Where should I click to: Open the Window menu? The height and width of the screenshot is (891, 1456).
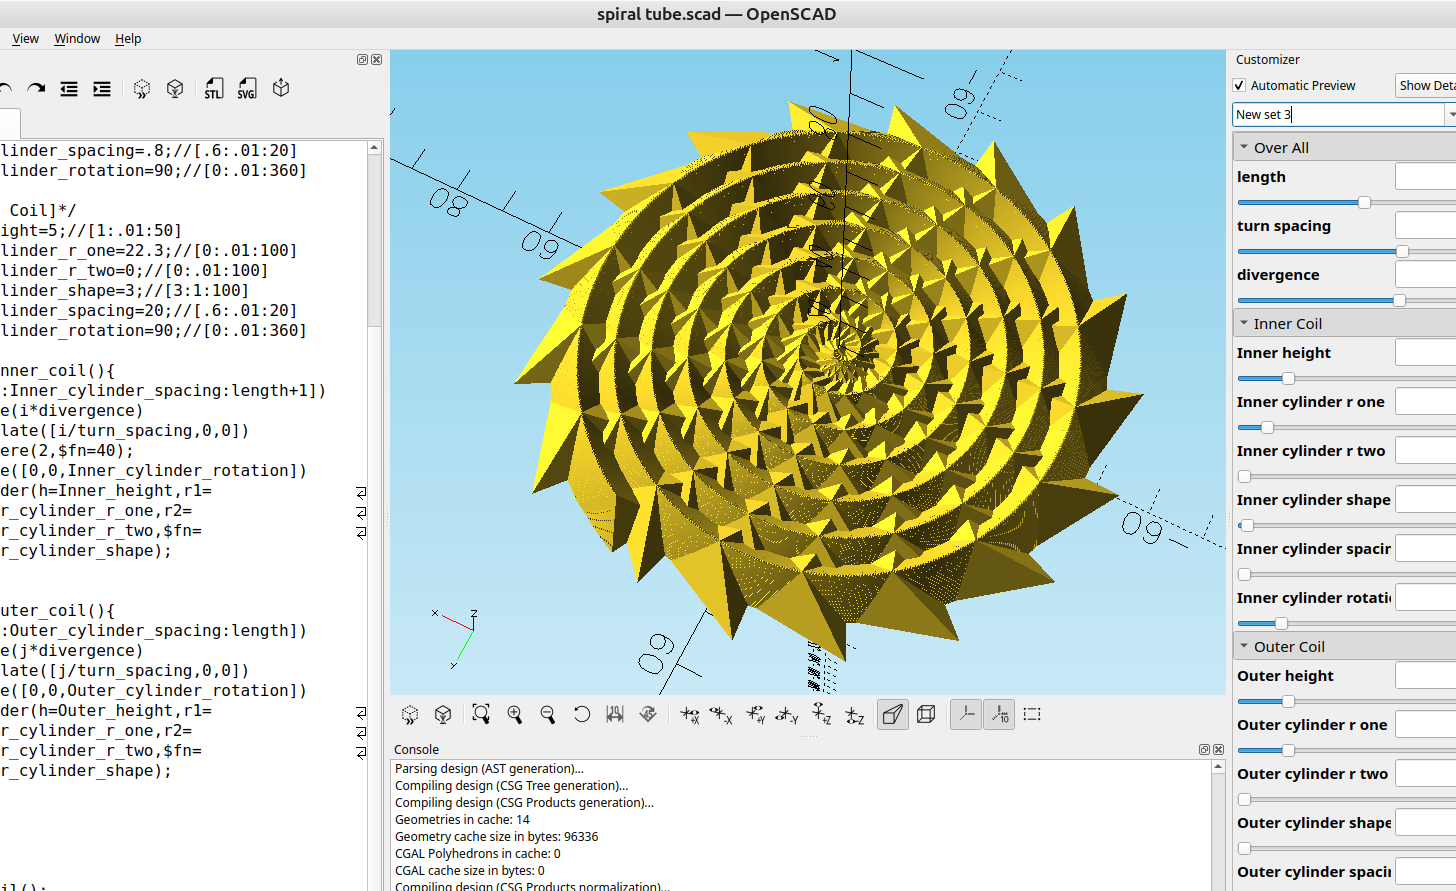77,38
